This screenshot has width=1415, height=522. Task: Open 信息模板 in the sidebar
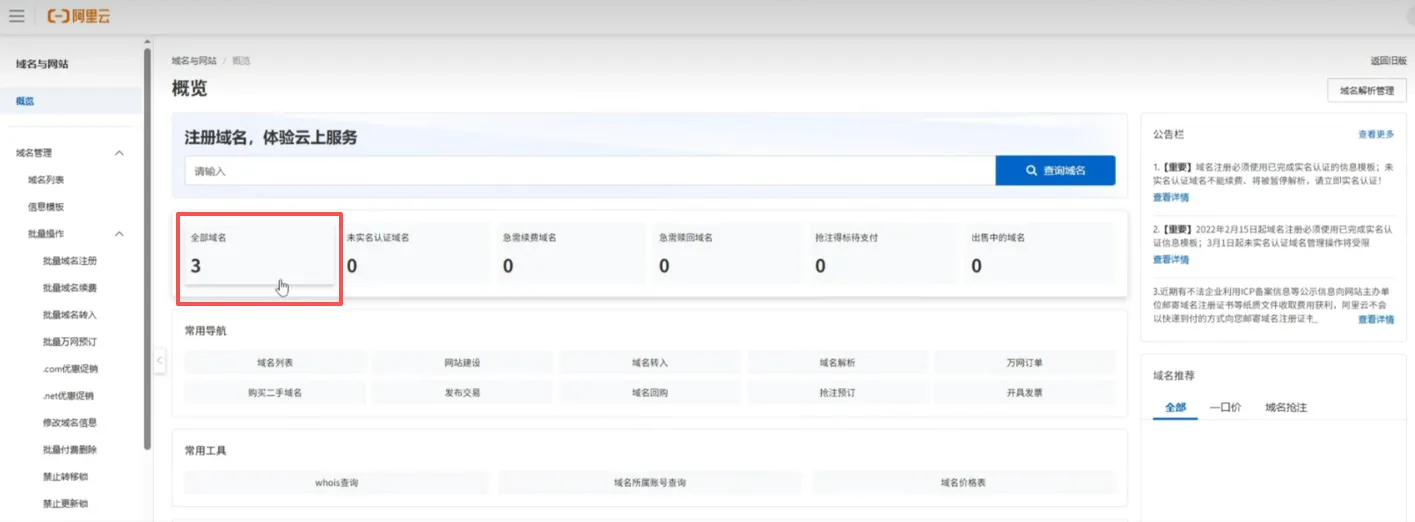[x=46, y=207]
